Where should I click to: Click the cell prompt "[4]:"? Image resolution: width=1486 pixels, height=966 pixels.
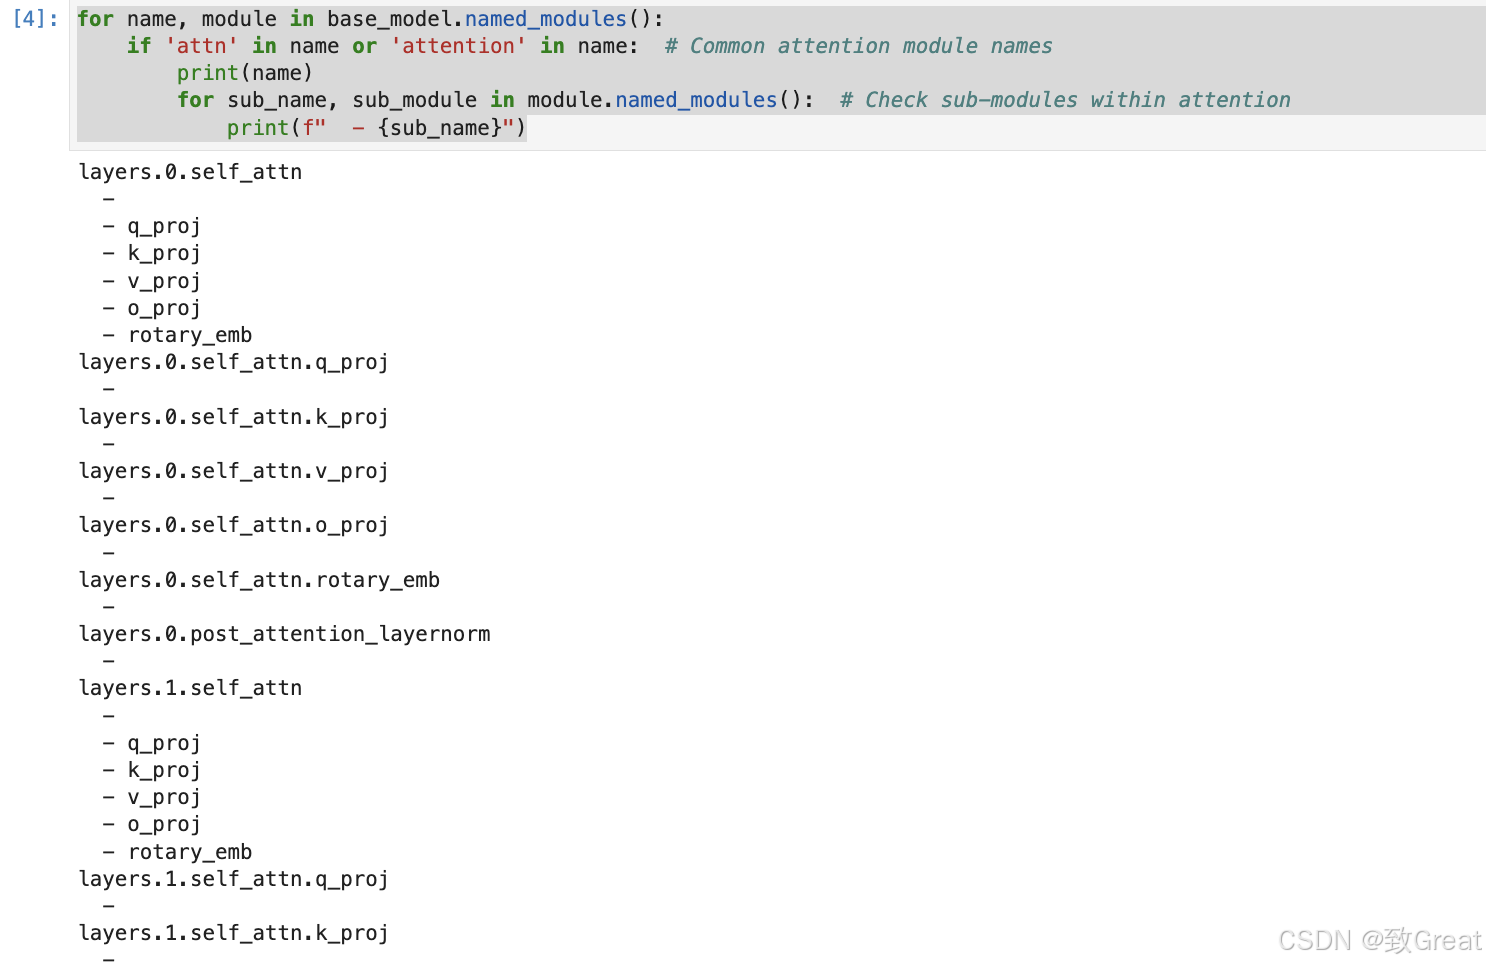coord(35,19)
